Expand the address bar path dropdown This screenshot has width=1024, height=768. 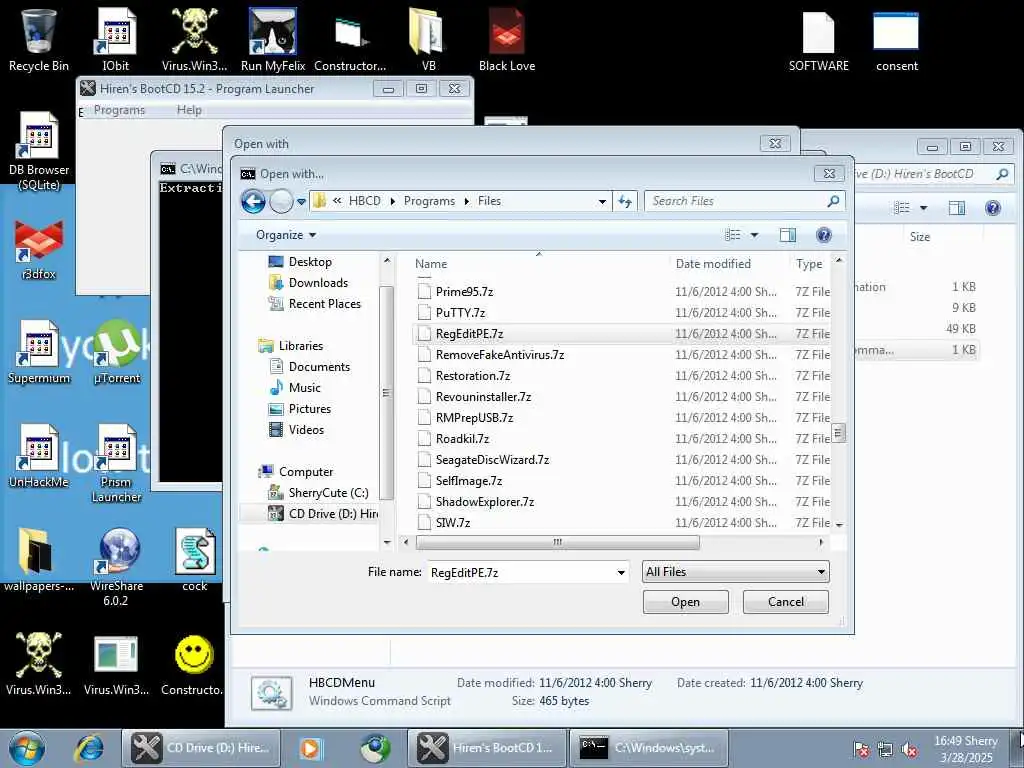[602, 201]
